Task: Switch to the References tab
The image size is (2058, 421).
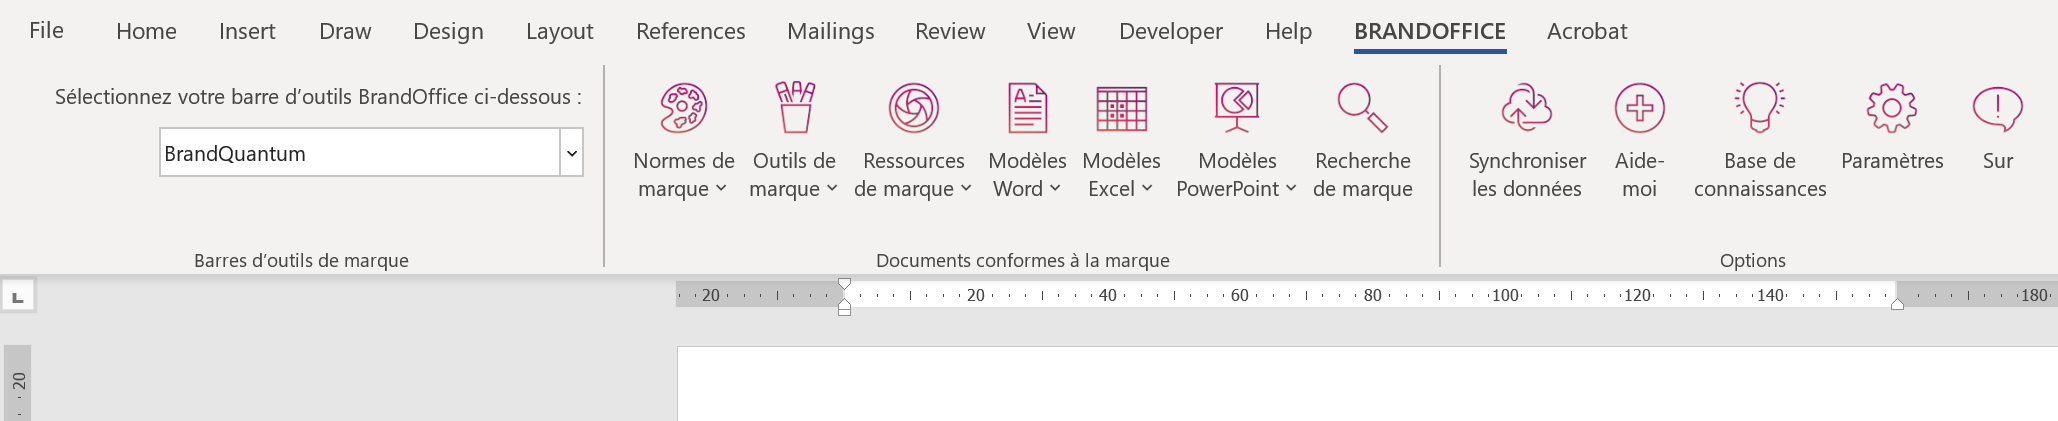Action: click(x=690, y=31)
